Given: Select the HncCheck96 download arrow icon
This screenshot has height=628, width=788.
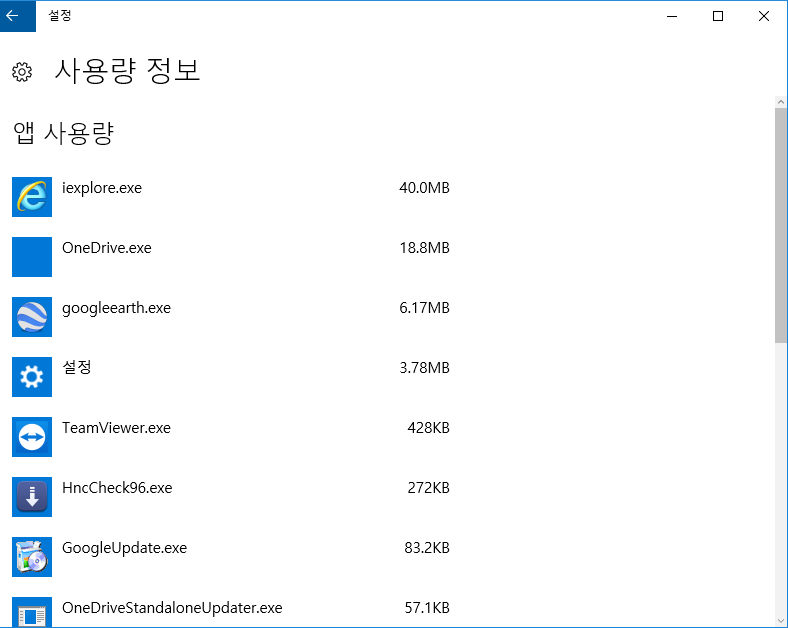Looking at the screenshot, I should (32, 497).
